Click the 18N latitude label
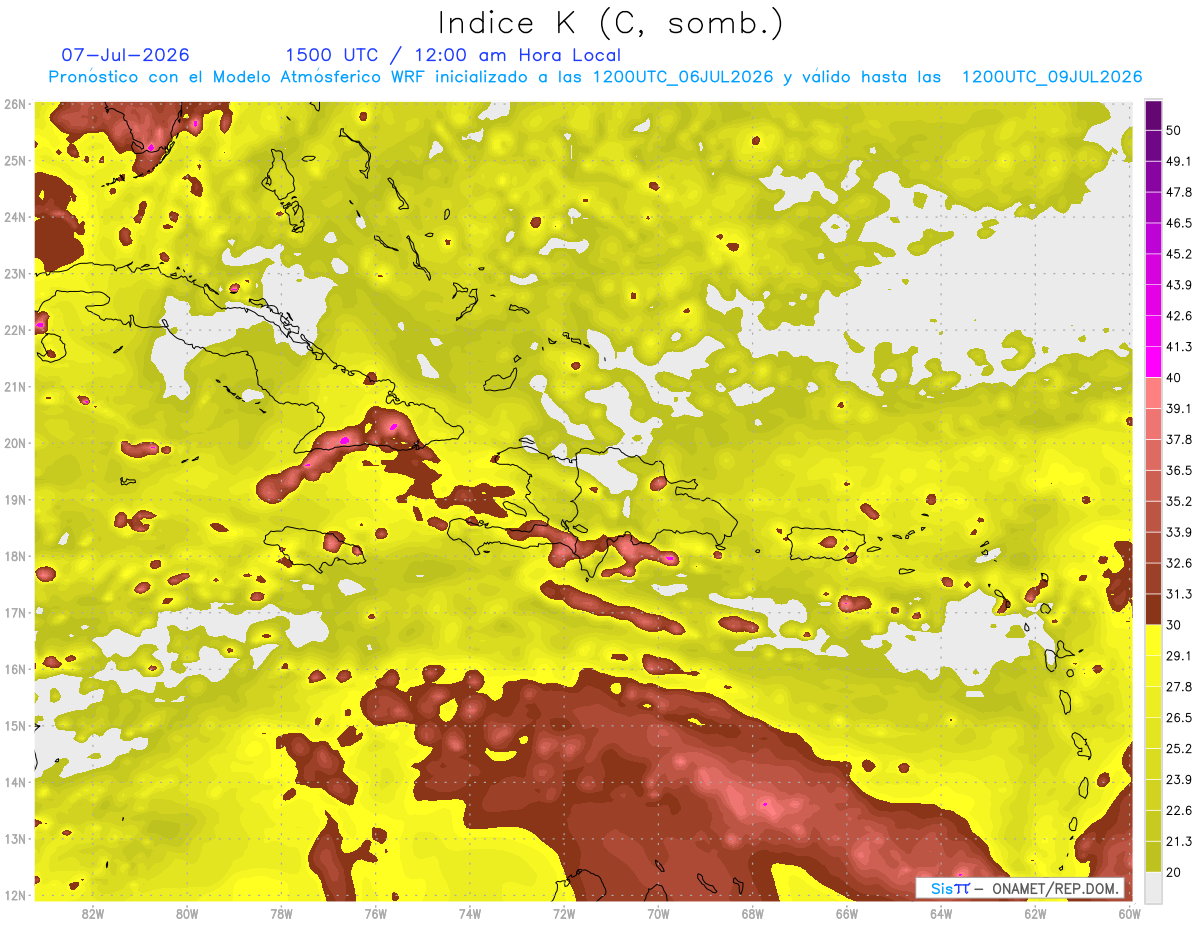The image size is (1200, 927). click(15, 556)
